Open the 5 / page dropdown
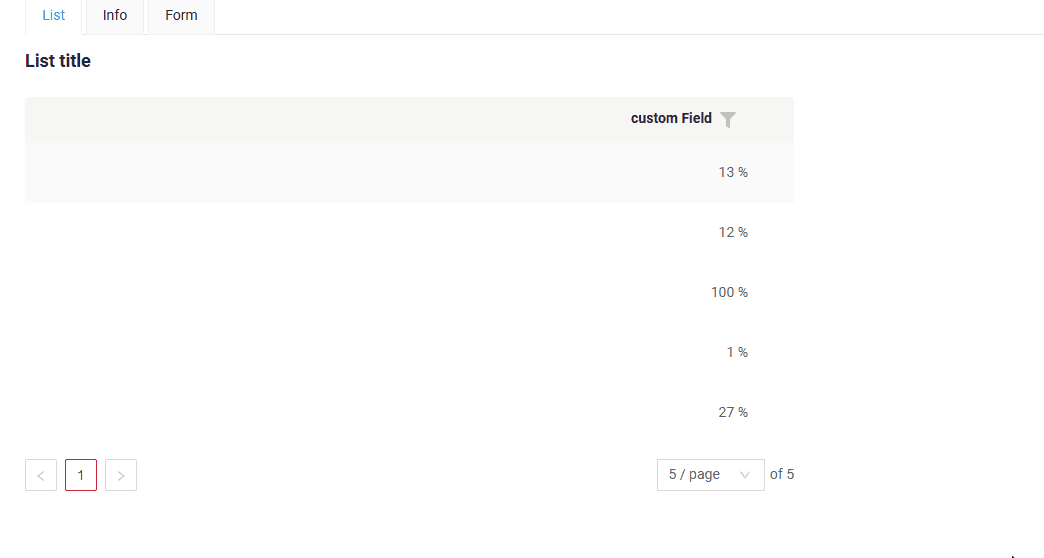1044x558 pixels. coord(710,475)
